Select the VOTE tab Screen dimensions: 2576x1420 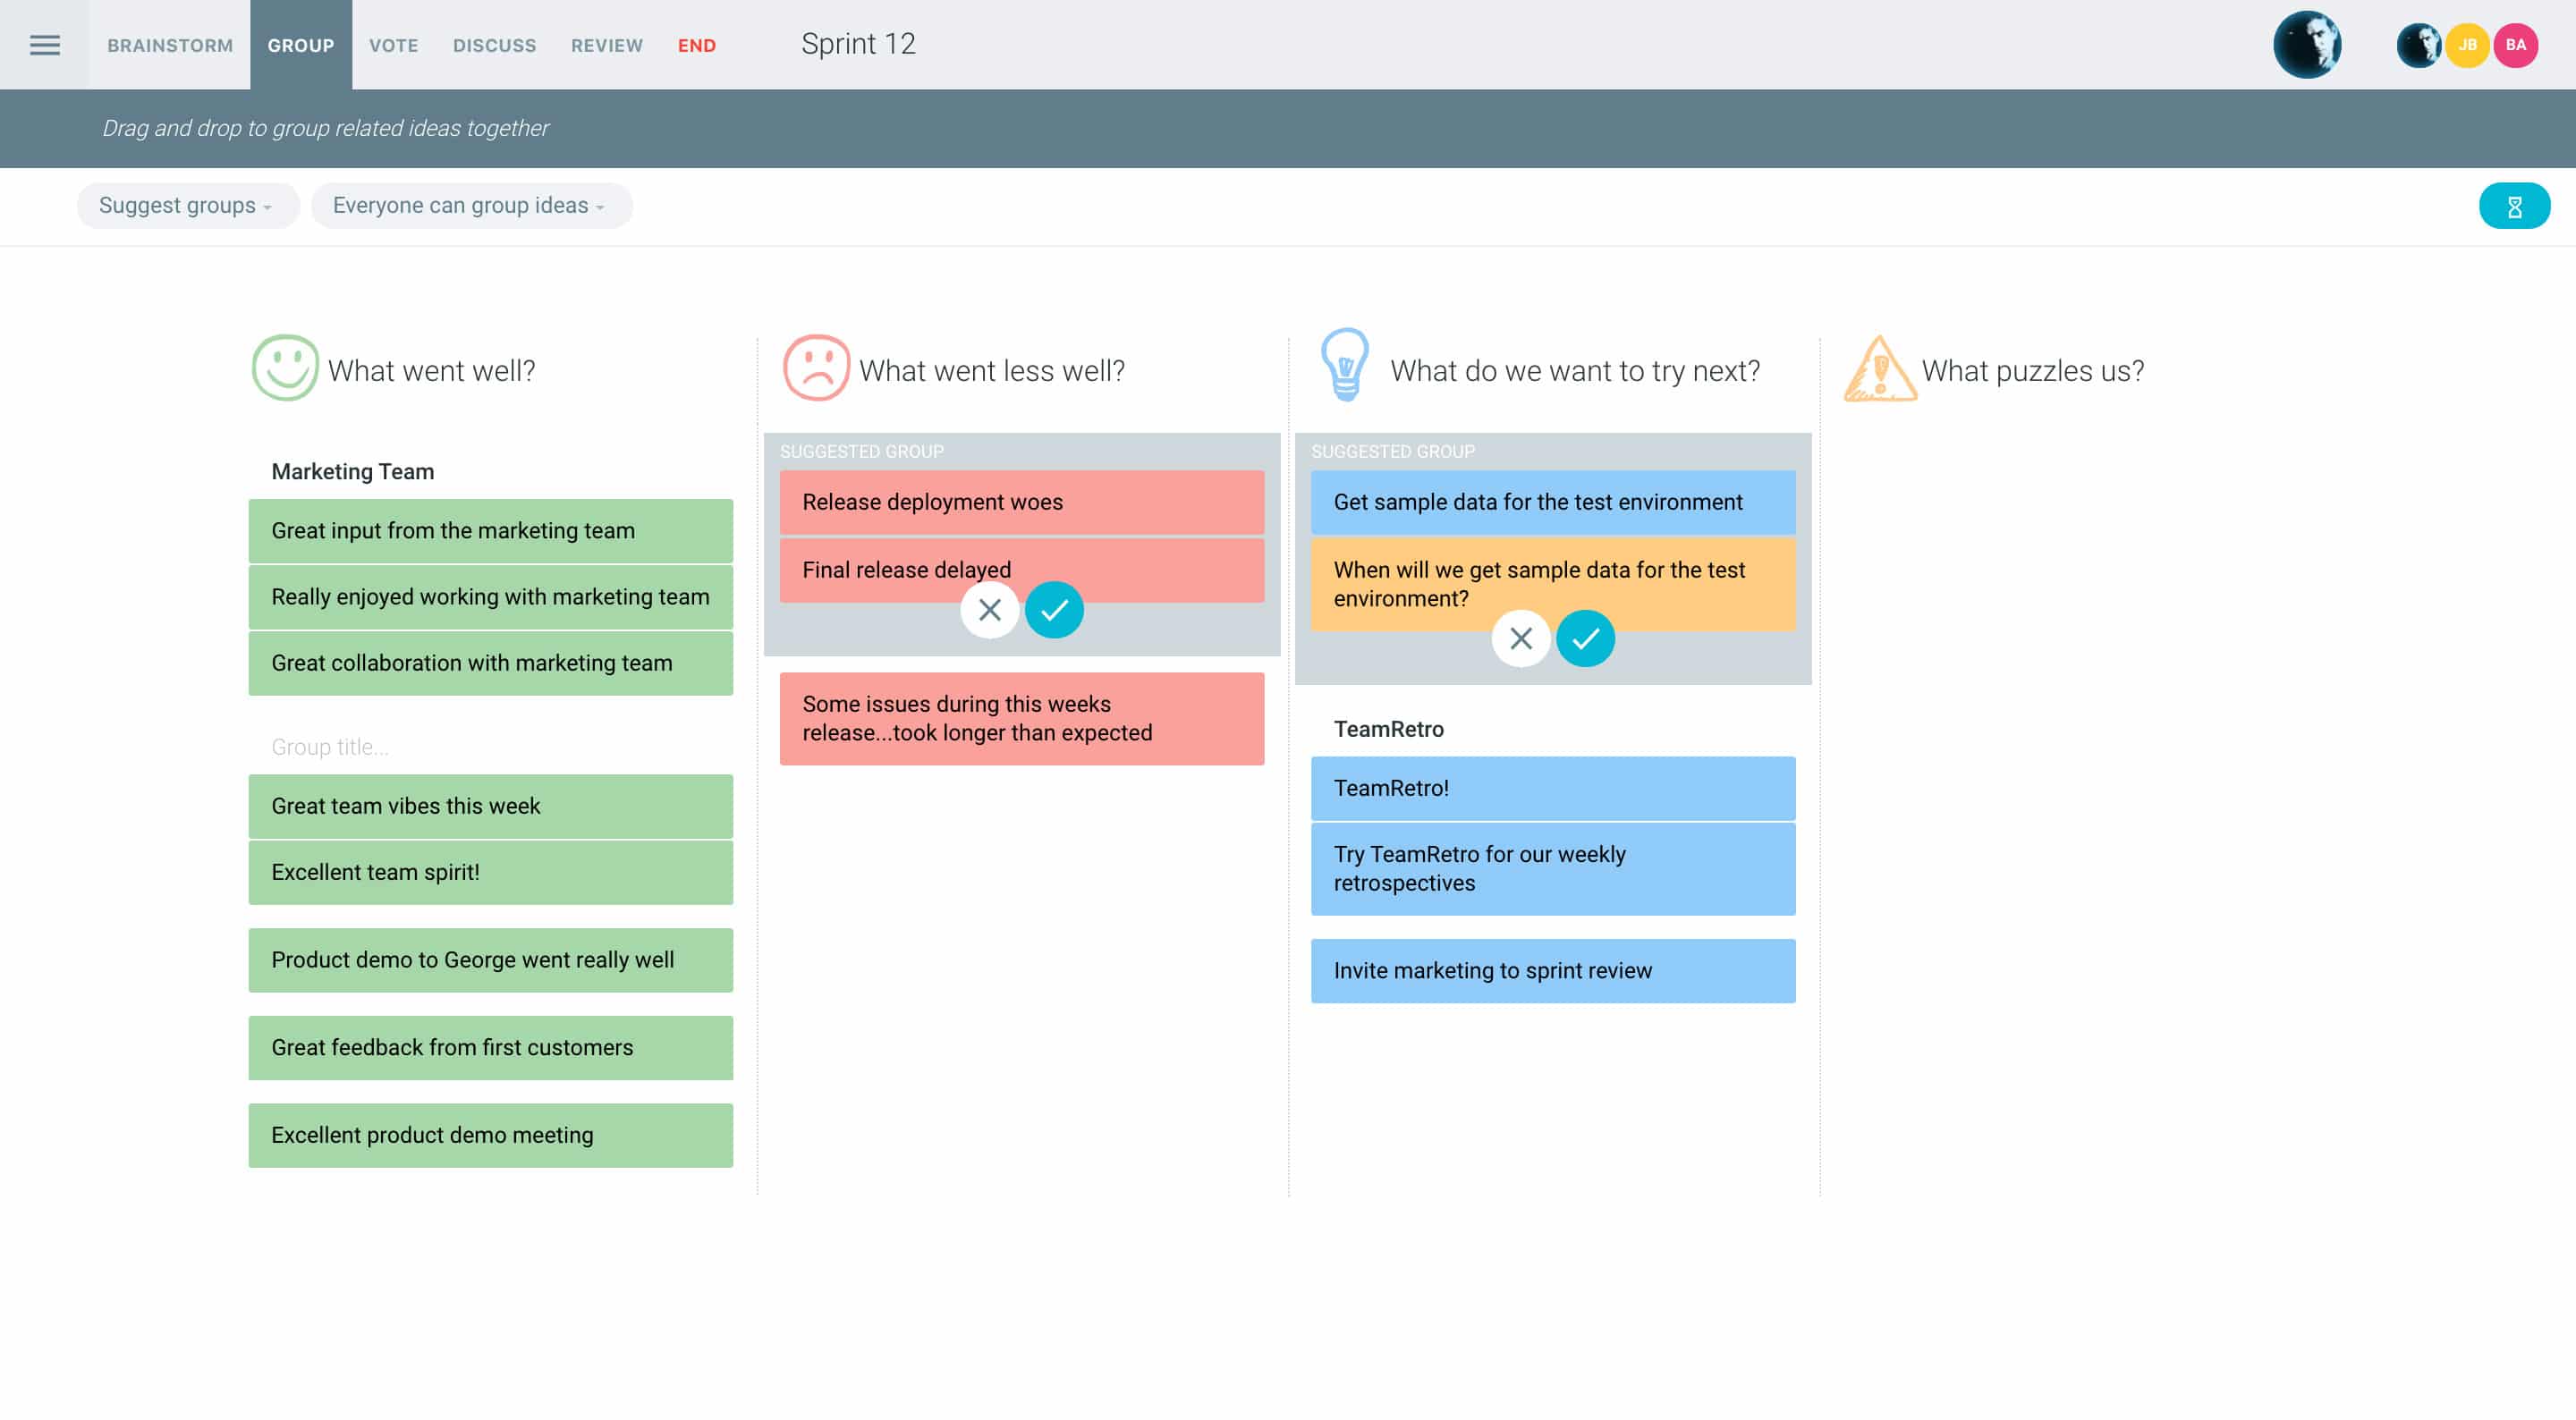(x=392, y=44)
